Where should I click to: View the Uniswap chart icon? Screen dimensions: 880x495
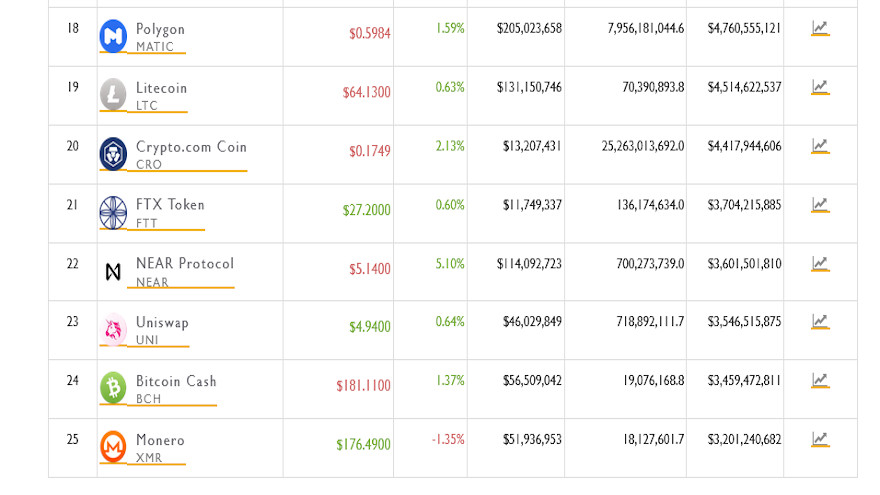[820, 322]
